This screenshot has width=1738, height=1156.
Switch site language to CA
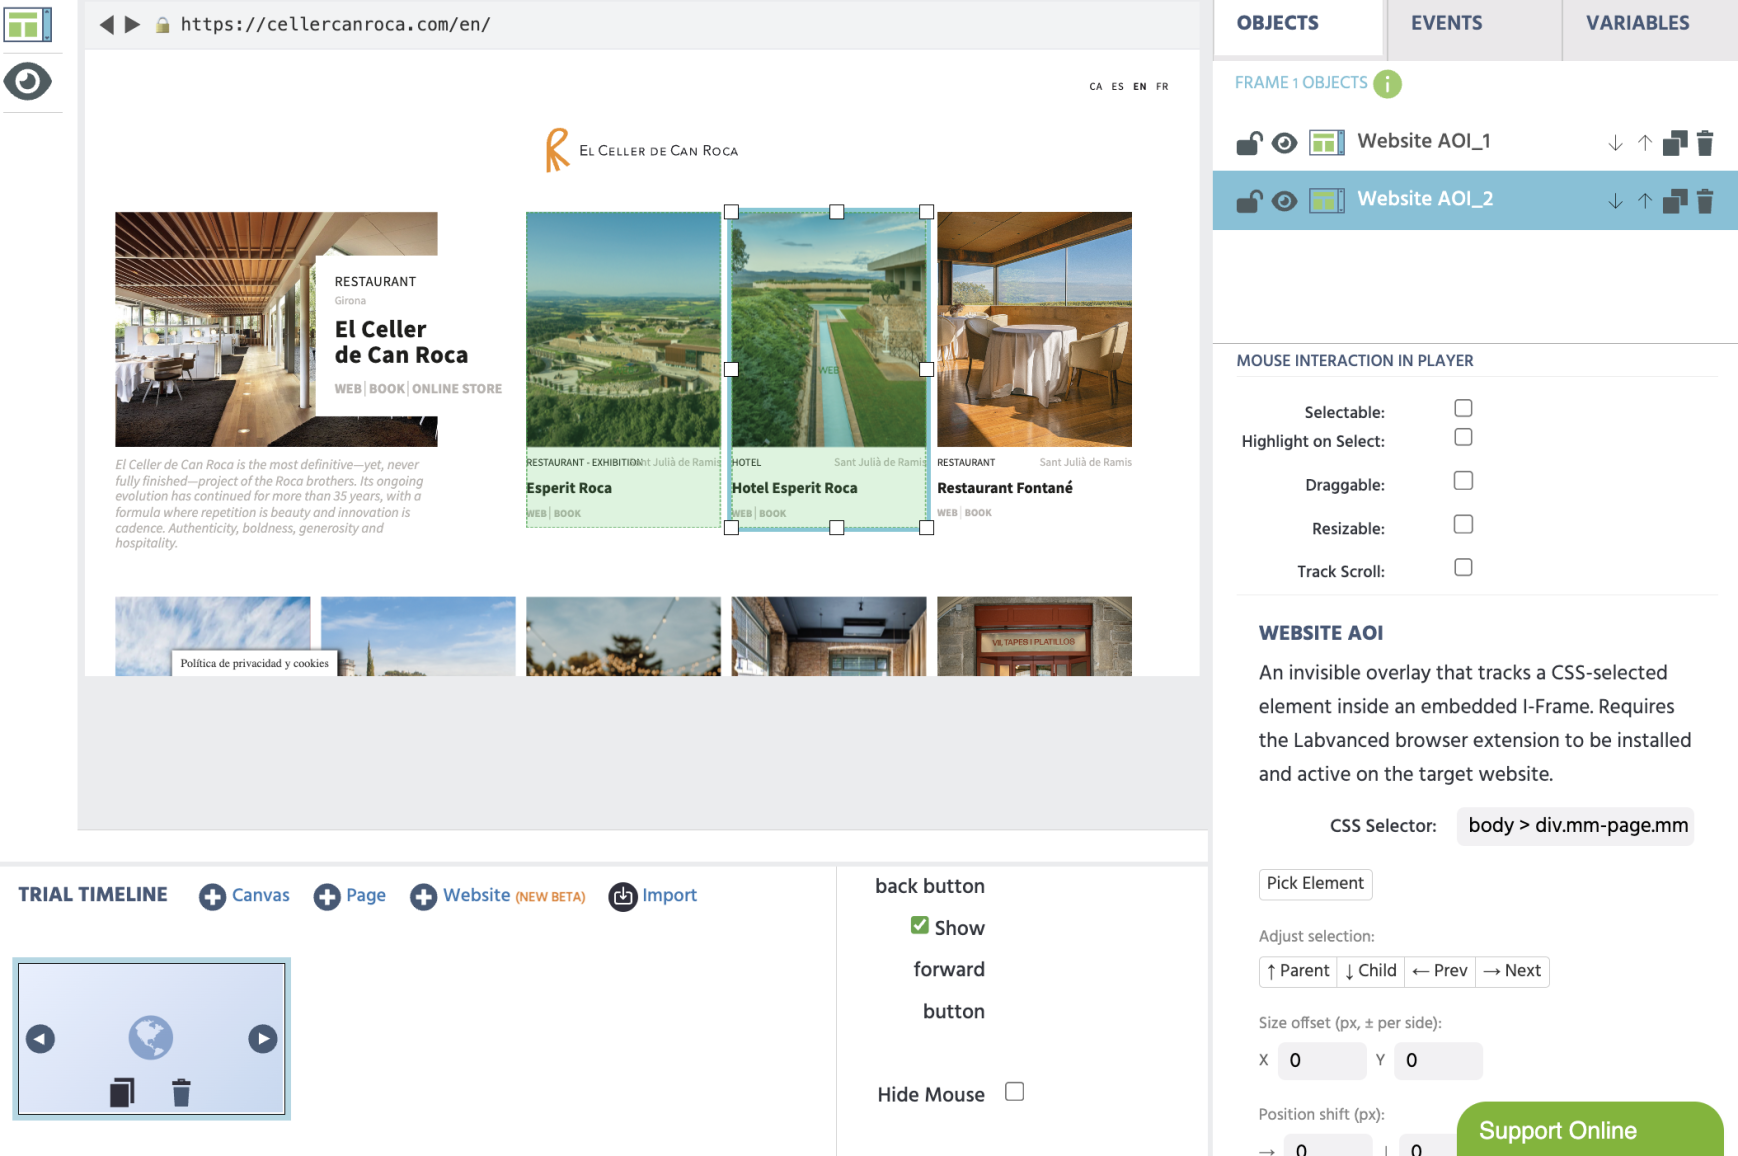pyautogui.click(x=1096, y=87)
